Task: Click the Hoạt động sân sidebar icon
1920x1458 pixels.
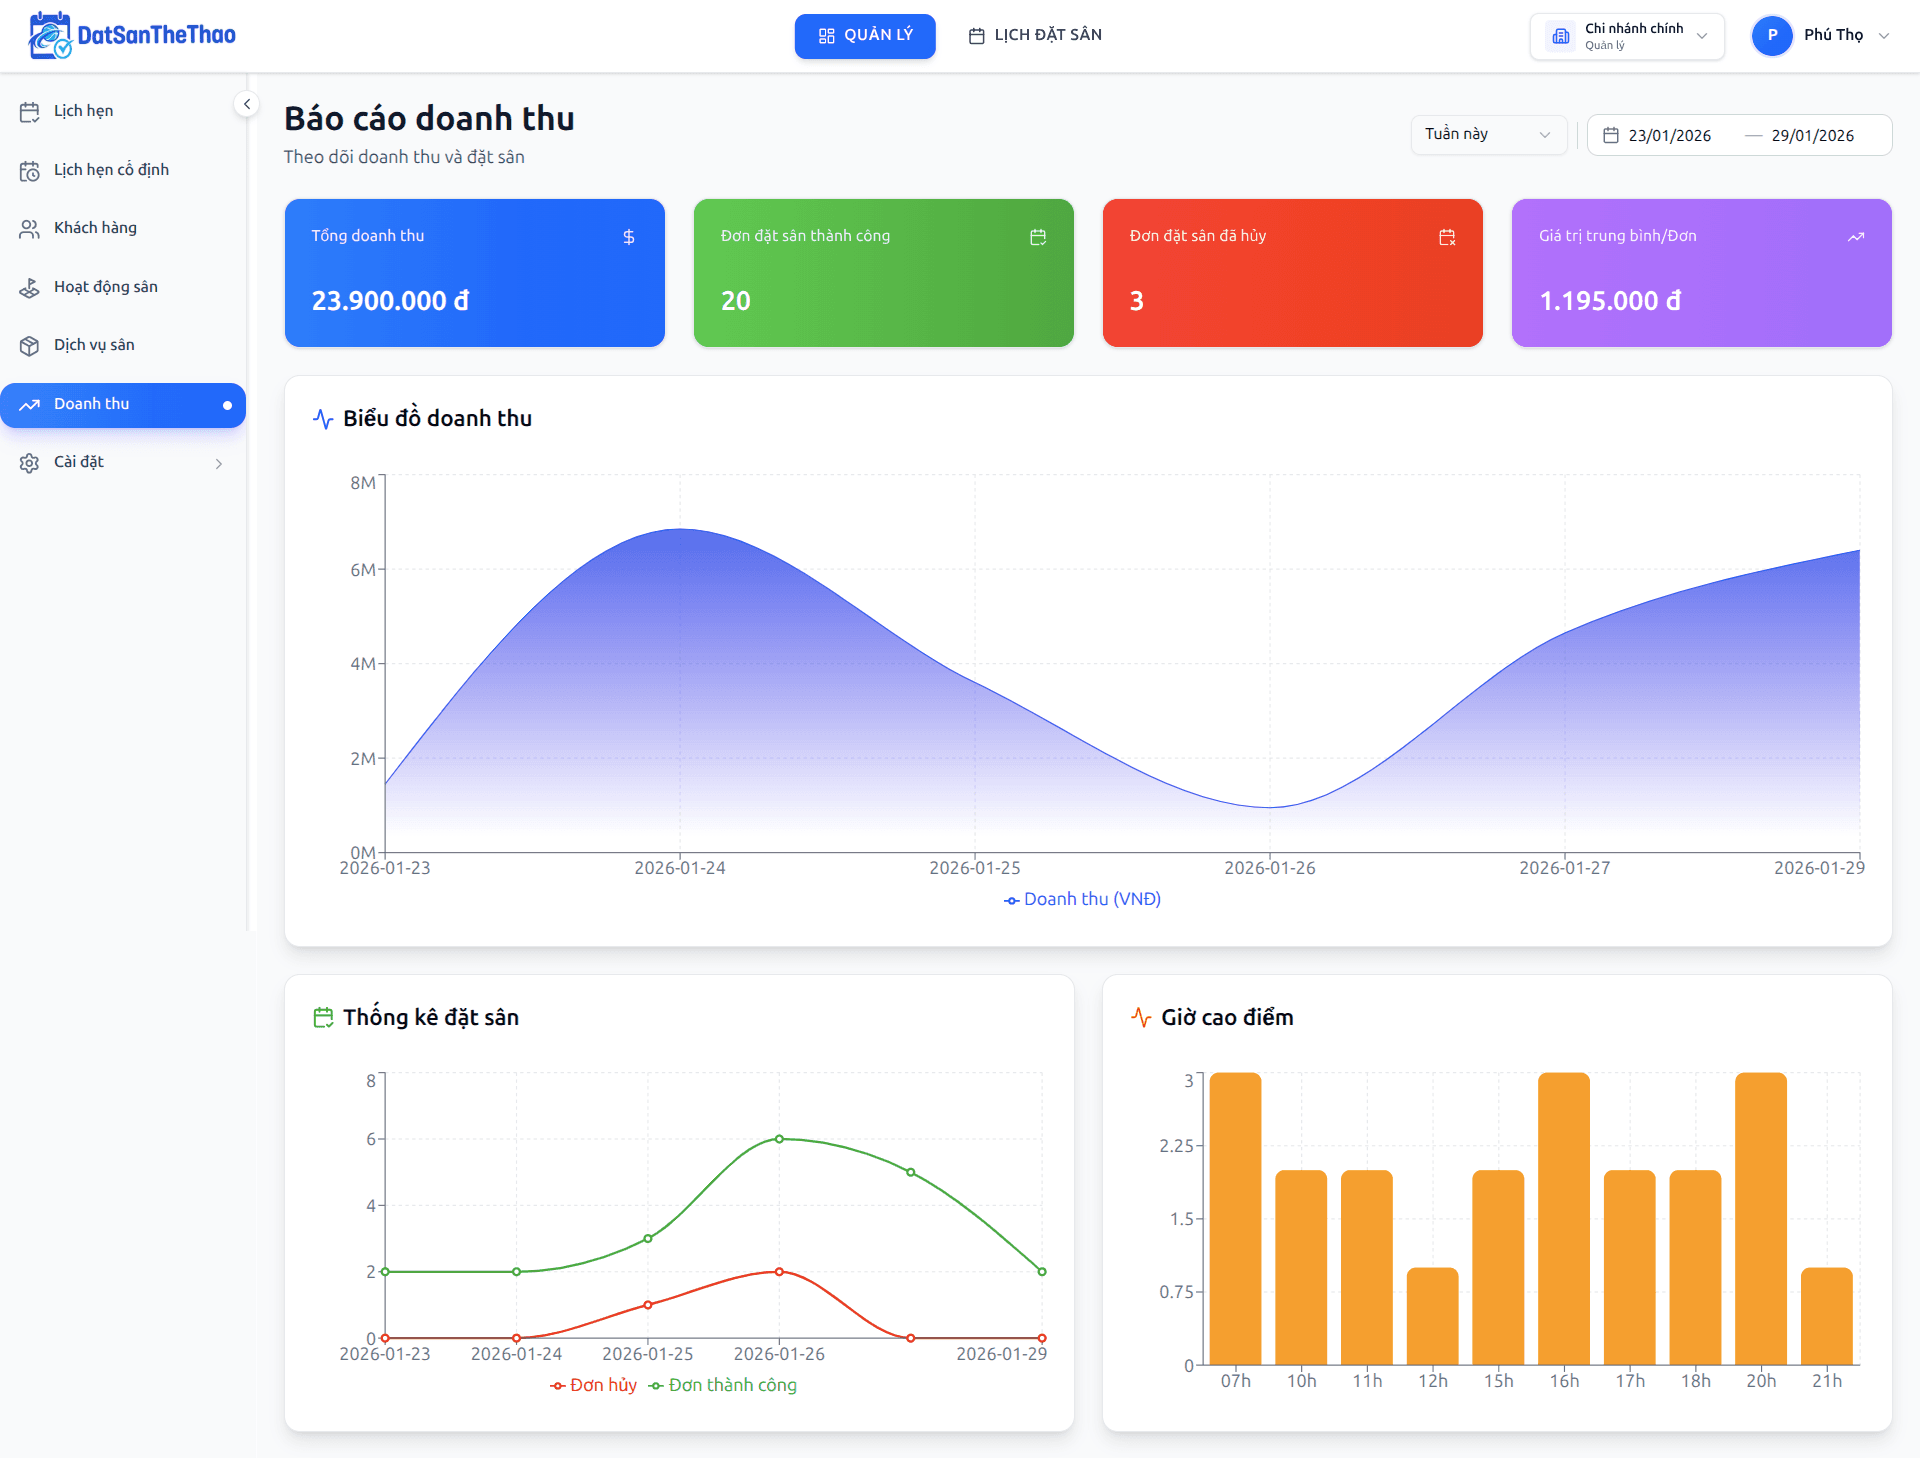Action: (30, 288)
